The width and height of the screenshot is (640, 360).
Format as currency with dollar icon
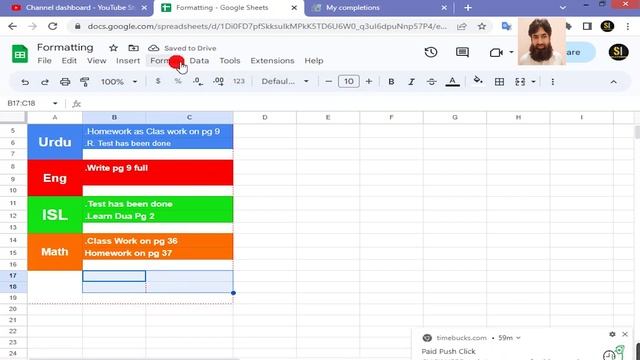(158, 81)
